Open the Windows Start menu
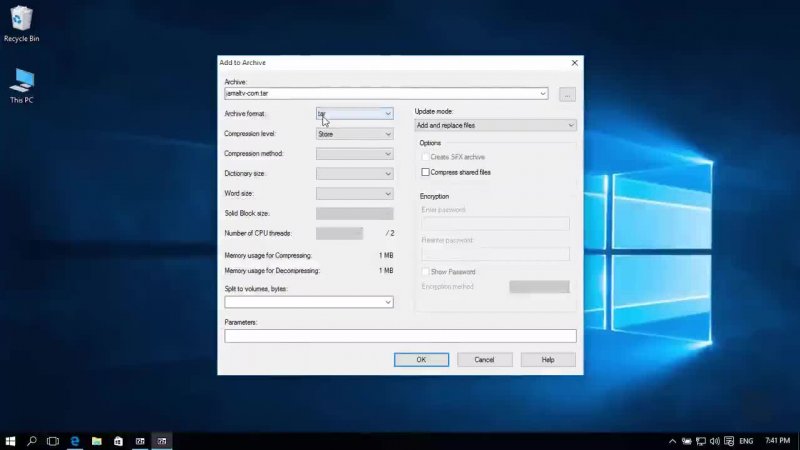 pyautogui.click(x=10, y=440)
